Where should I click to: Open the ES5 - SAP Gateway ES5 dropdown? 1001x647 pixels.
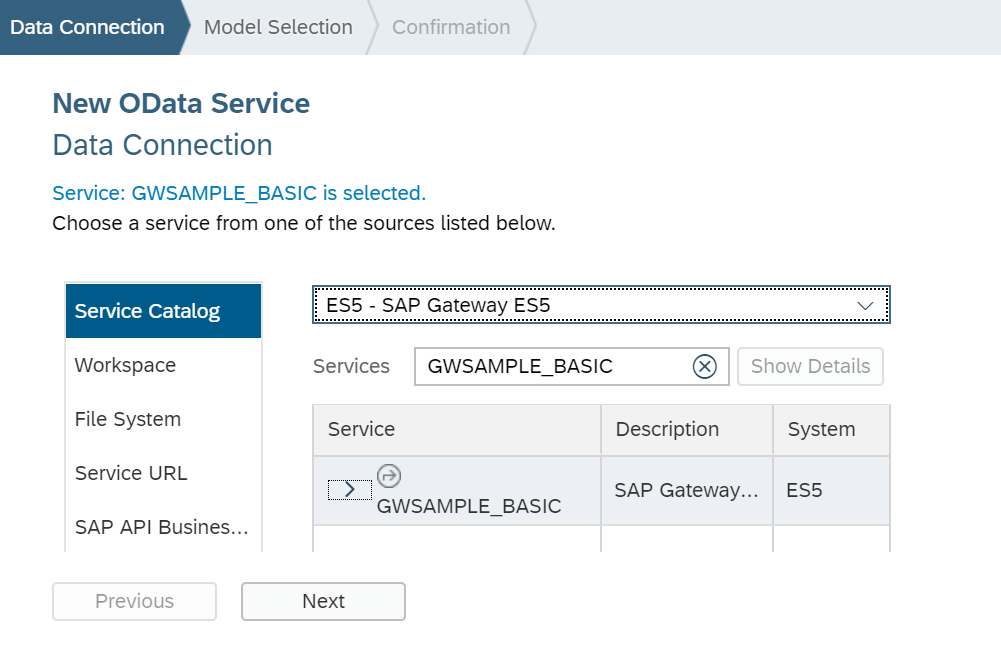click(600, 305)
